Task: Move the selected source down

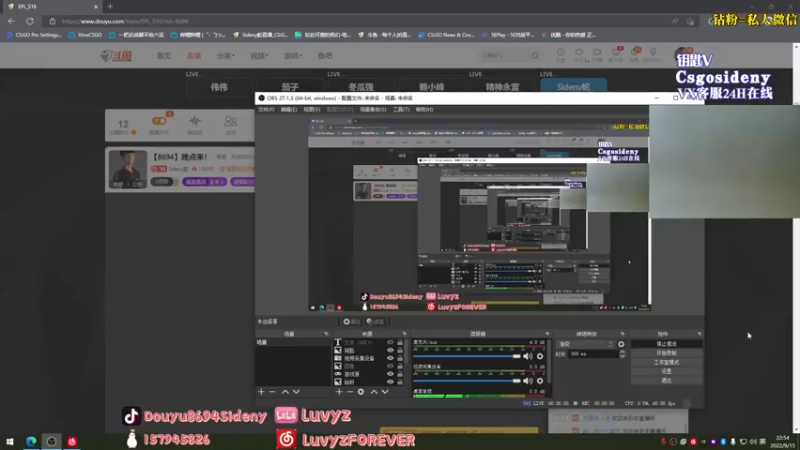Action: point(385,392)
